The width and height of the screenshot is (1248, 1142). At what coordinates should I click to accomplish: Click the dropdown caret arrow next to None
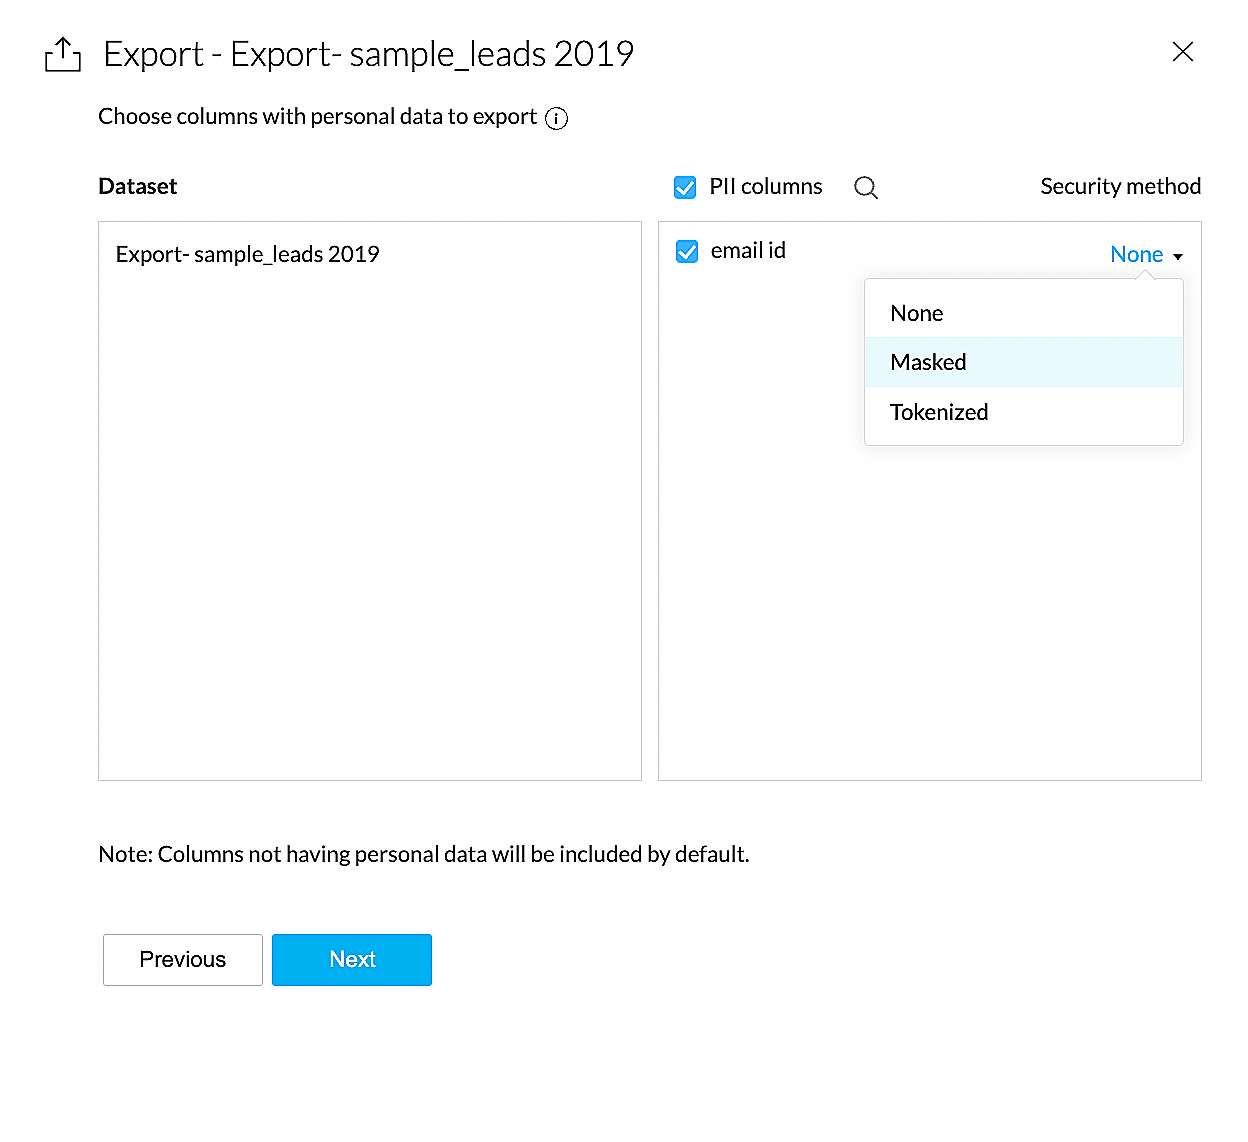pos(1178,257)
